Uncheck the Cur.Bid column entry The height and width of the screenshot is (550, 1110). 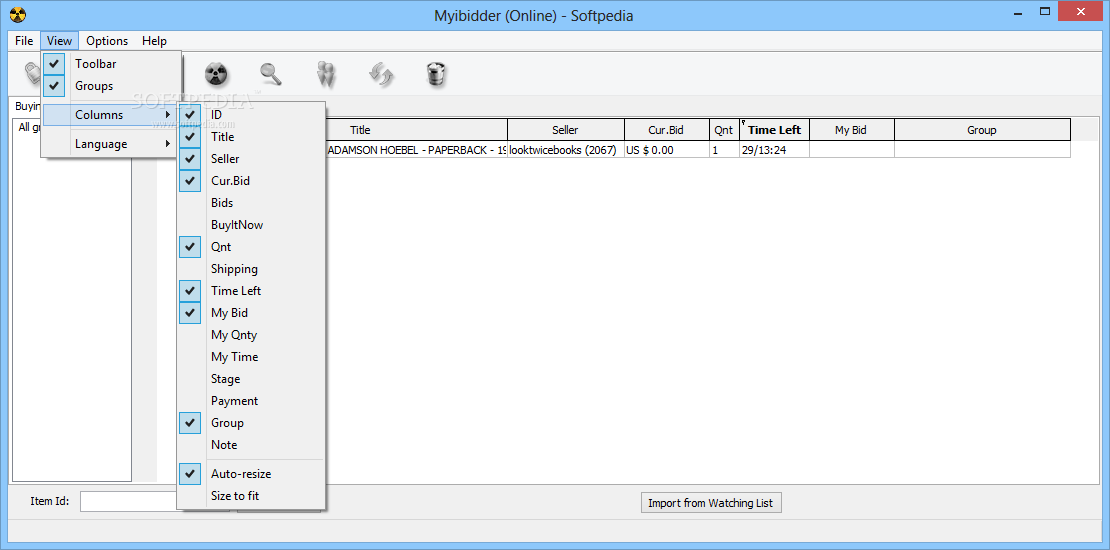tap(251, 181)
